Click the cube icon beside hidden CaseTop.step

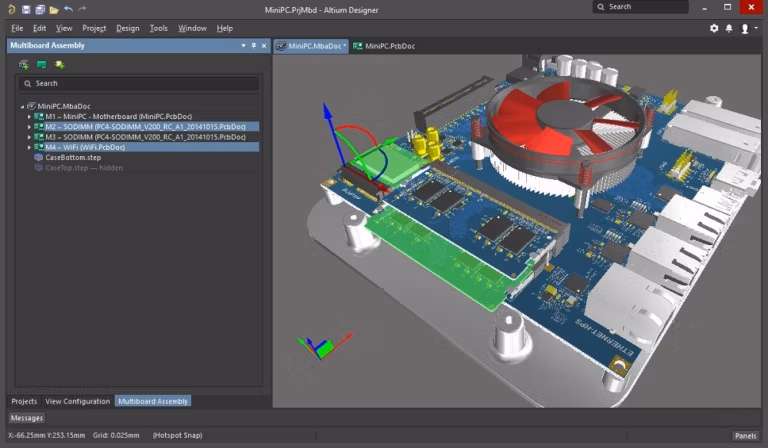(39, 167)
